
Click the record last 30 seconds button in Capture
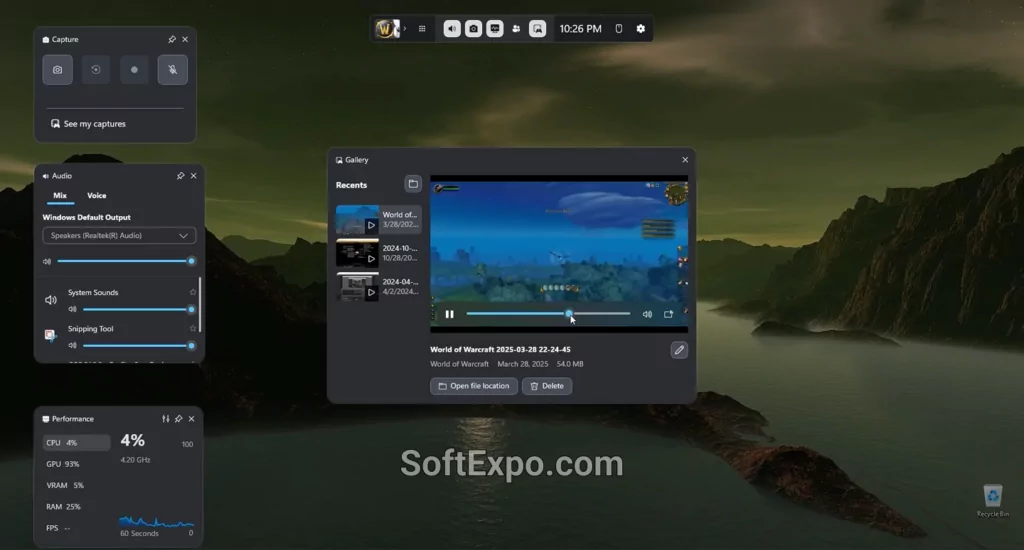pos(96,70)
